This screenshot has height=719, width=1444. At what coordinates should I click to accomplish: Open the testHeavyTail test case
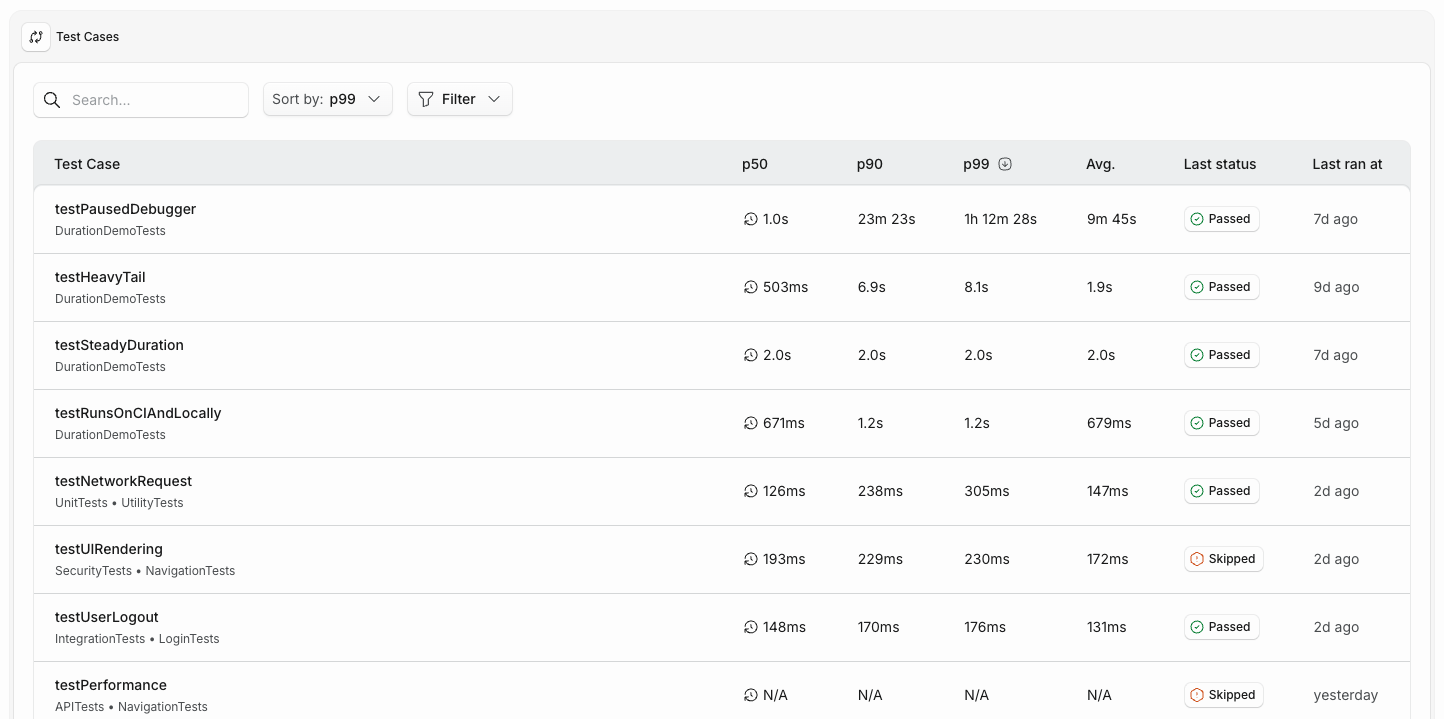pyautogui.click(x=100, y=277)
